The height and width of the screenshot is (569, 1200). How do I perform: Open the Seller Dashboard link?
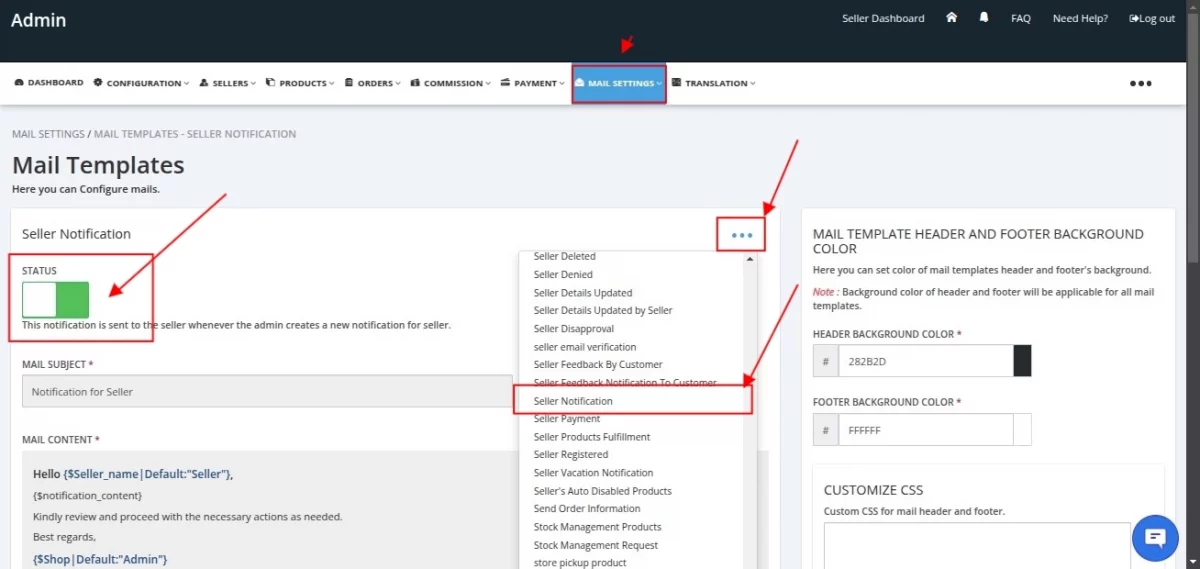pyautogui.click(x=883, y=18)
